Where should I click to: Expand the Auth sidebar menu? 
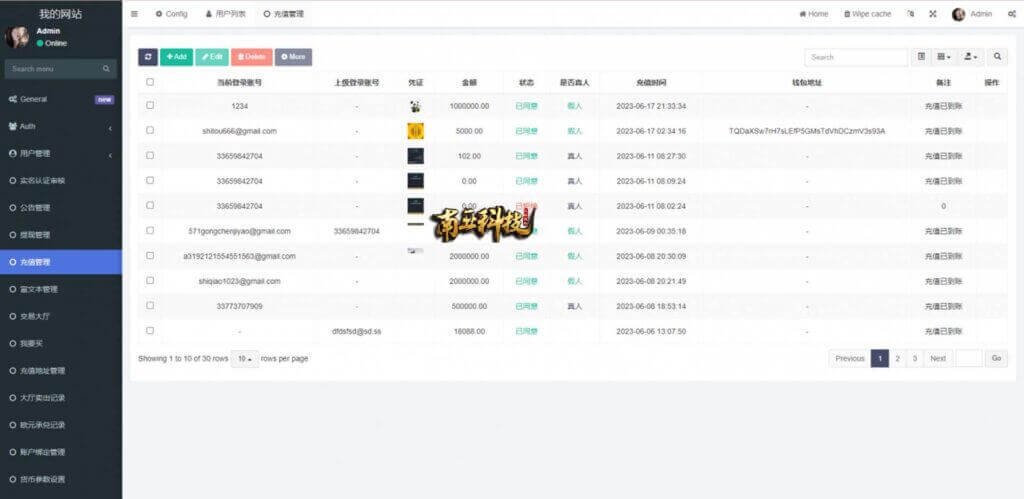pos(60,127)
